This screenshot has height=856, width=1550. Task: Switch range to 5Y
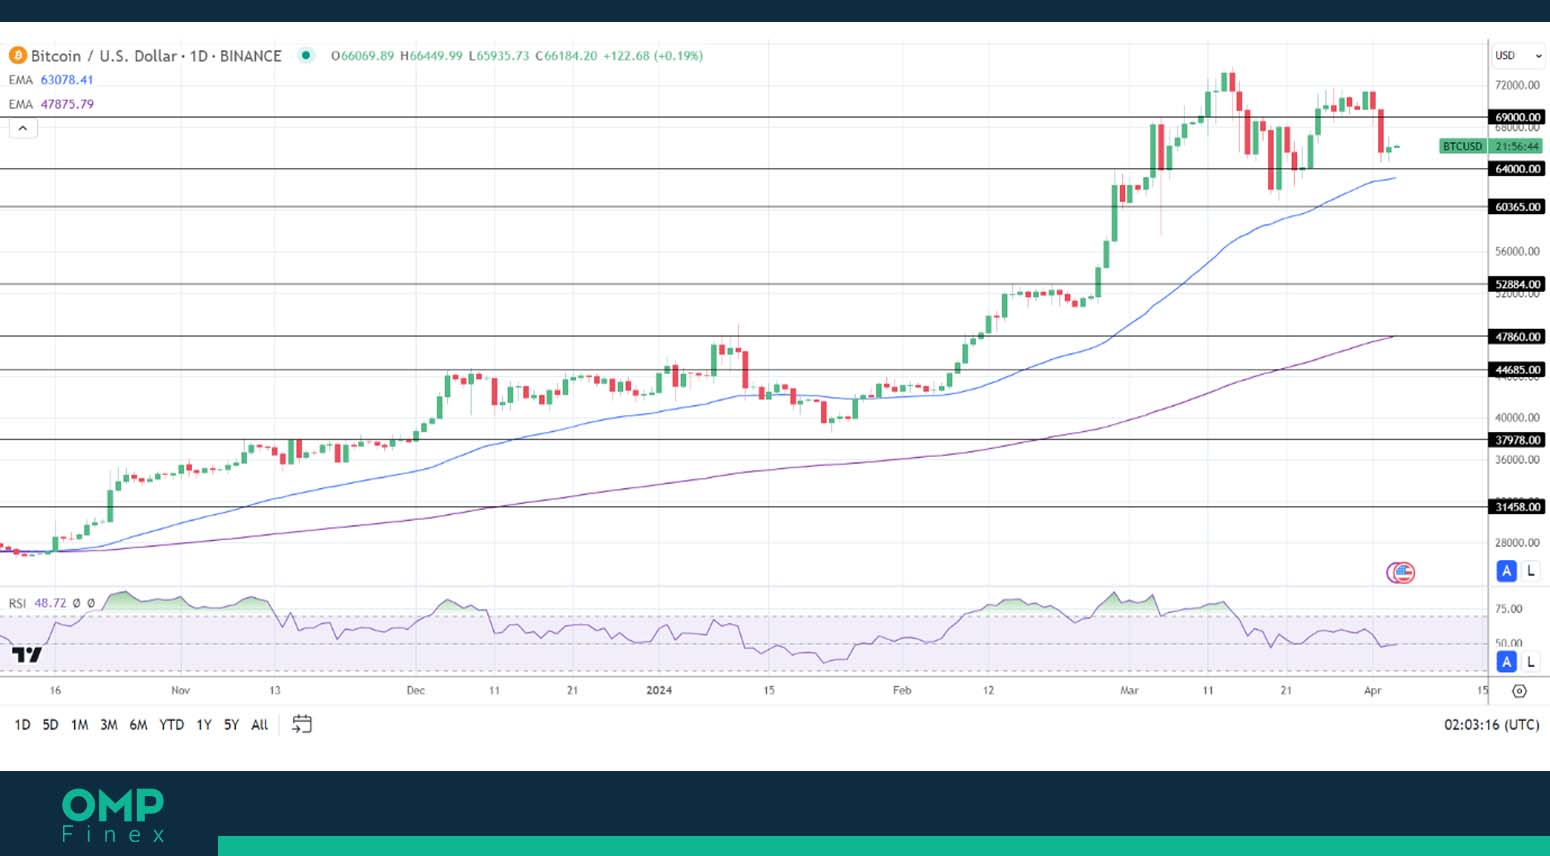point(231,725)
